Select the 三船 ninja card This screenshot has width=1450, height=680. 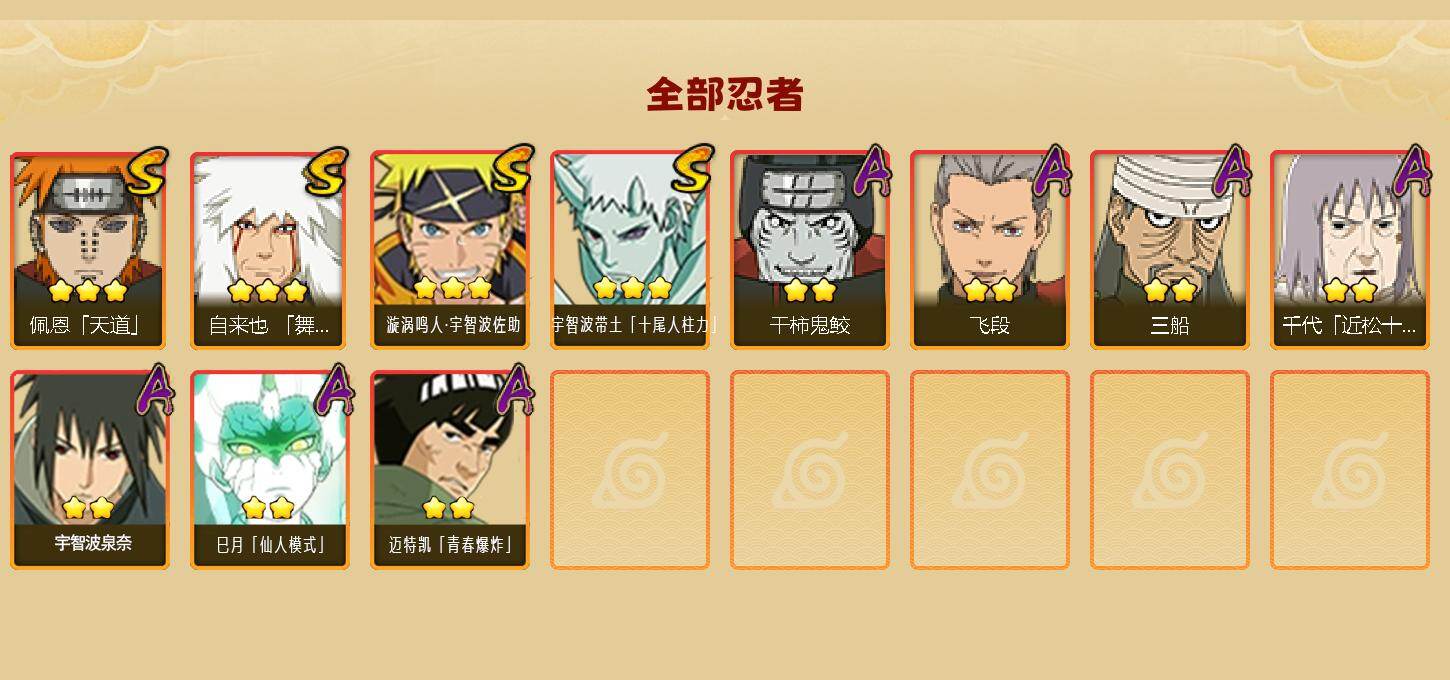[x=1170, y=250]
